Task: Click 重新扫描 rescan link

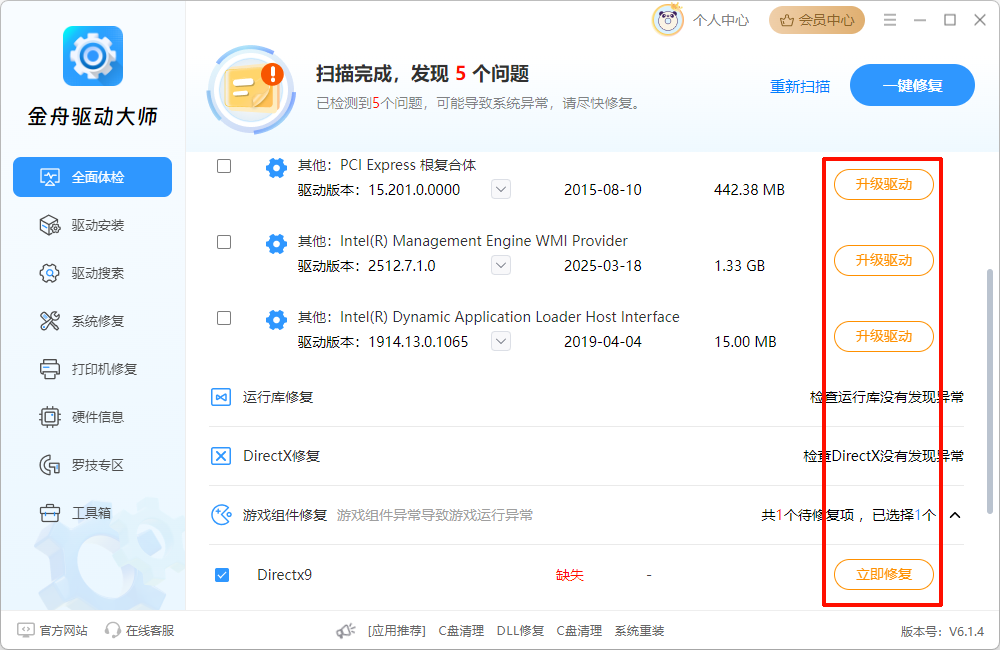Action: (800, 87)
